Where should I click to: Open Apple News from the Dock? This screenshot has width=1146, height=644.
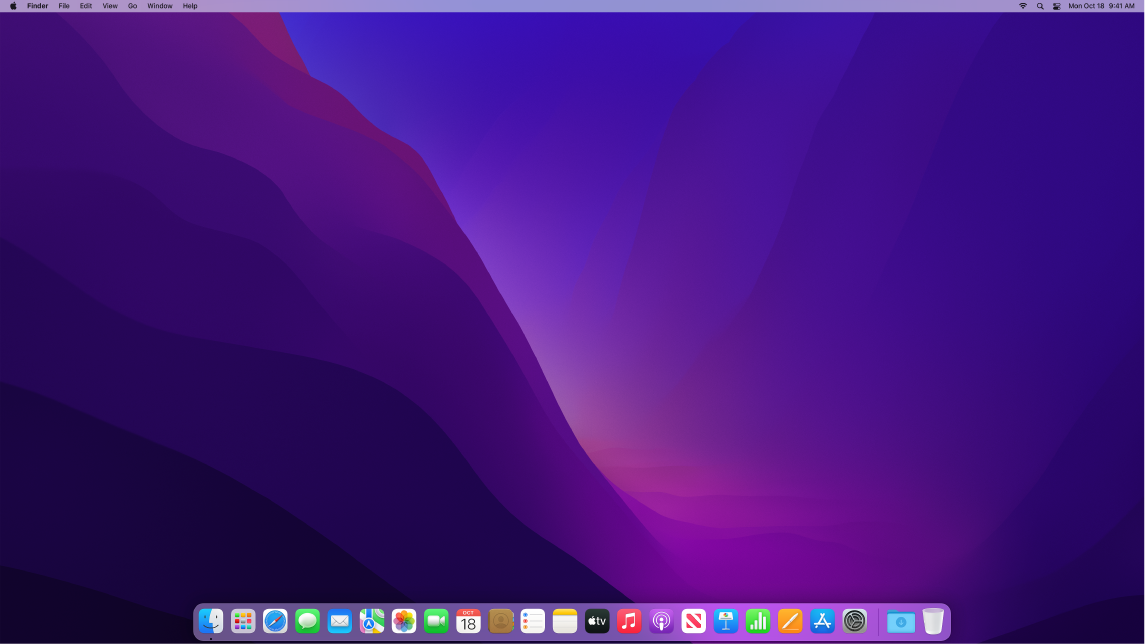(694, 621)
